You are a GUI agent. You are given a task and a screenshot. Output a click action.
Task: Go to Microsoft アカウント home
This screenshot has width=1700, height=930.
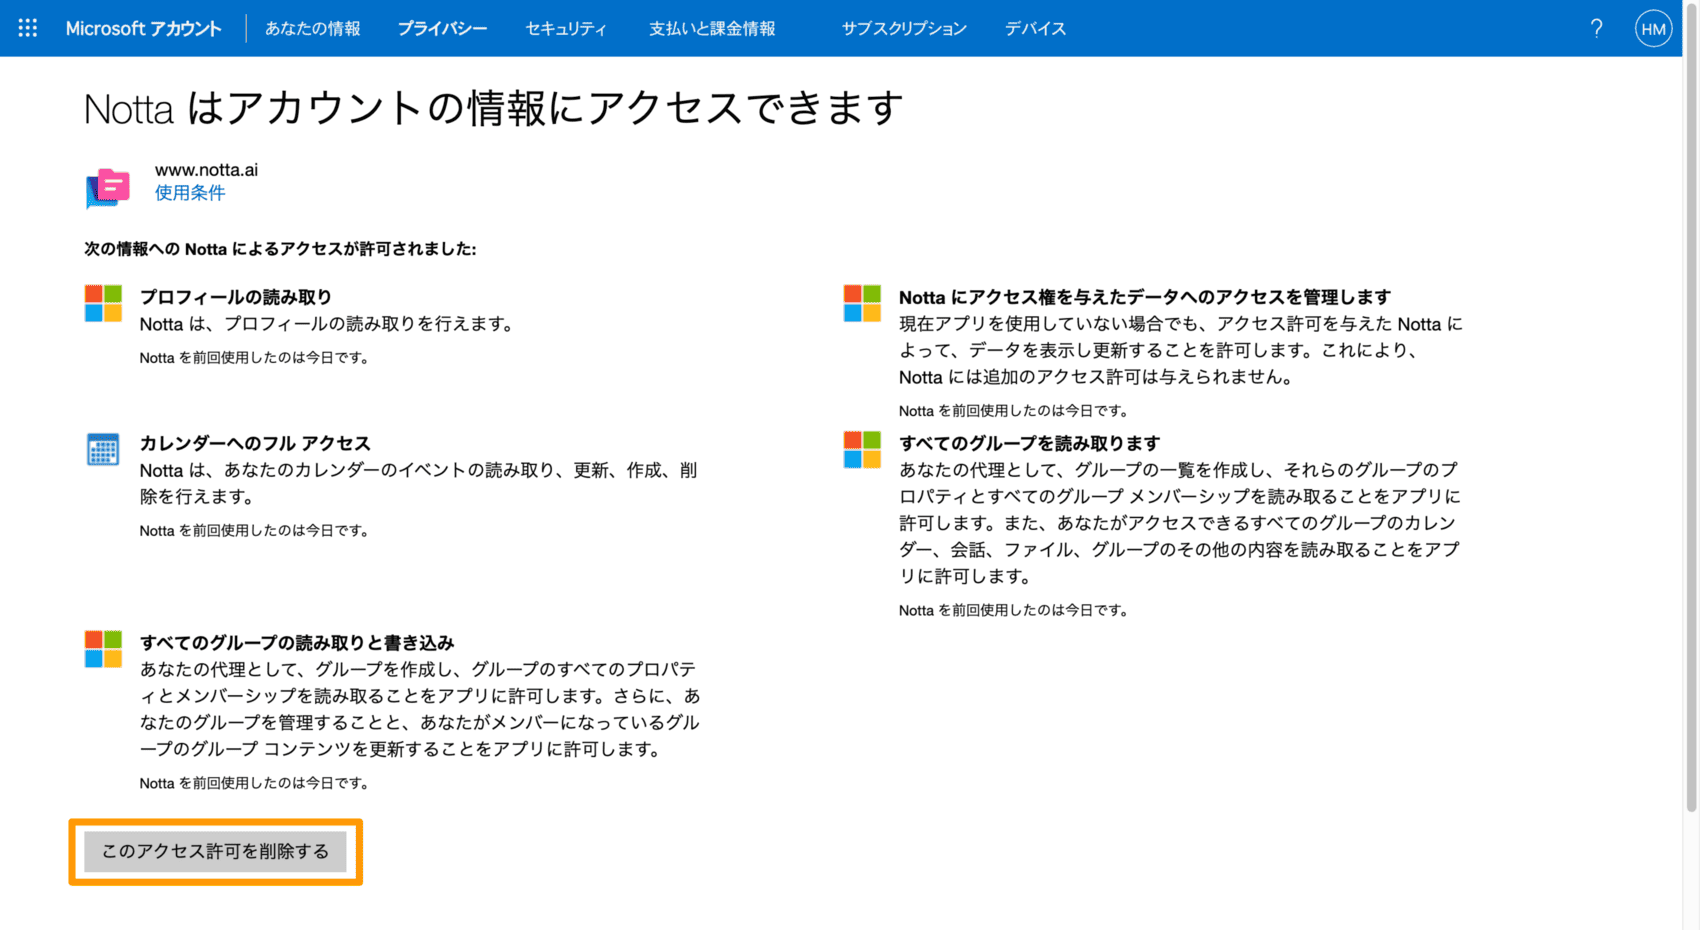click(143, 28)
